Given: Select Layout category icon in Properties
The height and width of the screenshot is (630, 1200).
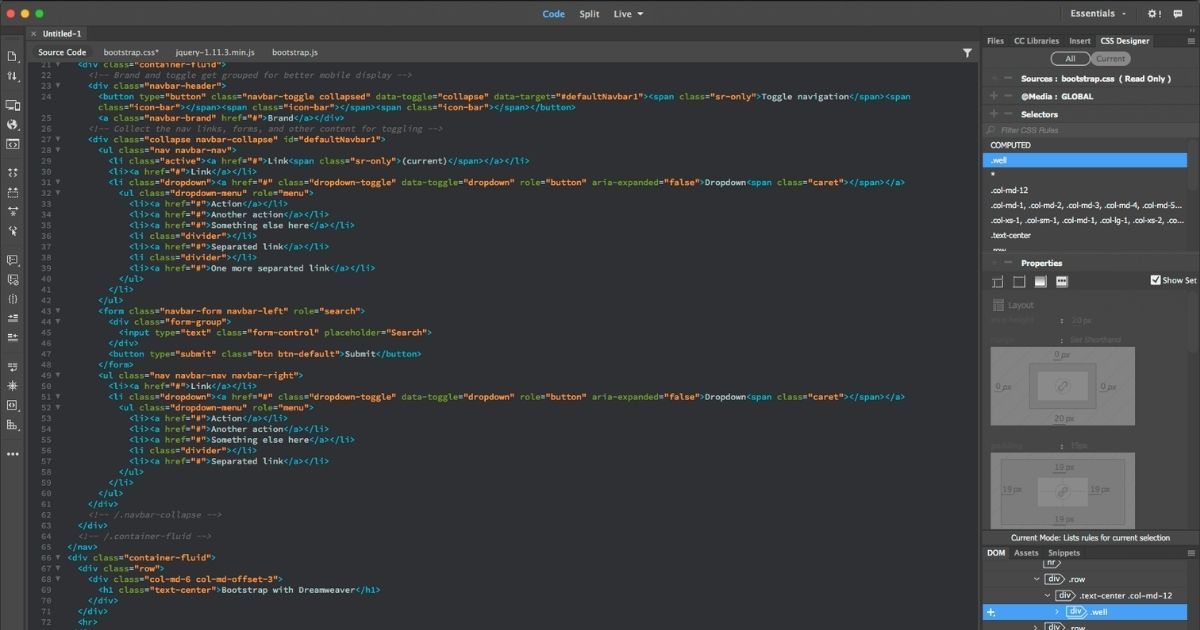Looking at the screenshot, I should (998, 281).
